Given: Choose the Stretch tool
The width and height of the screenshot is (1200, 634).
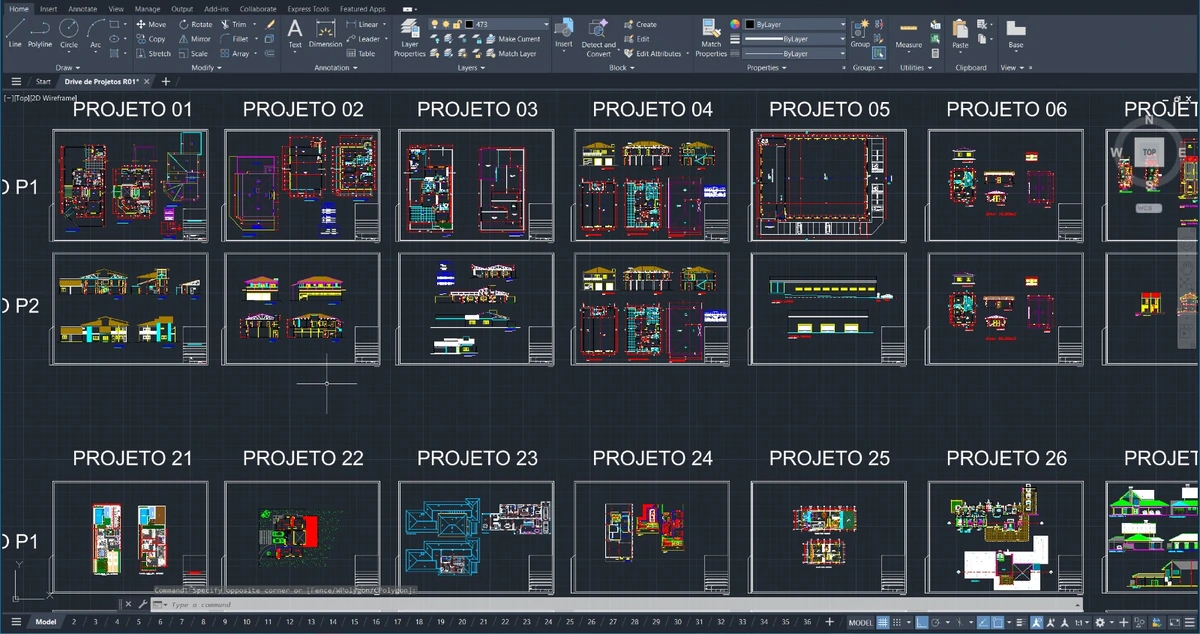Looking at the screenshot, I should point(153,54).
